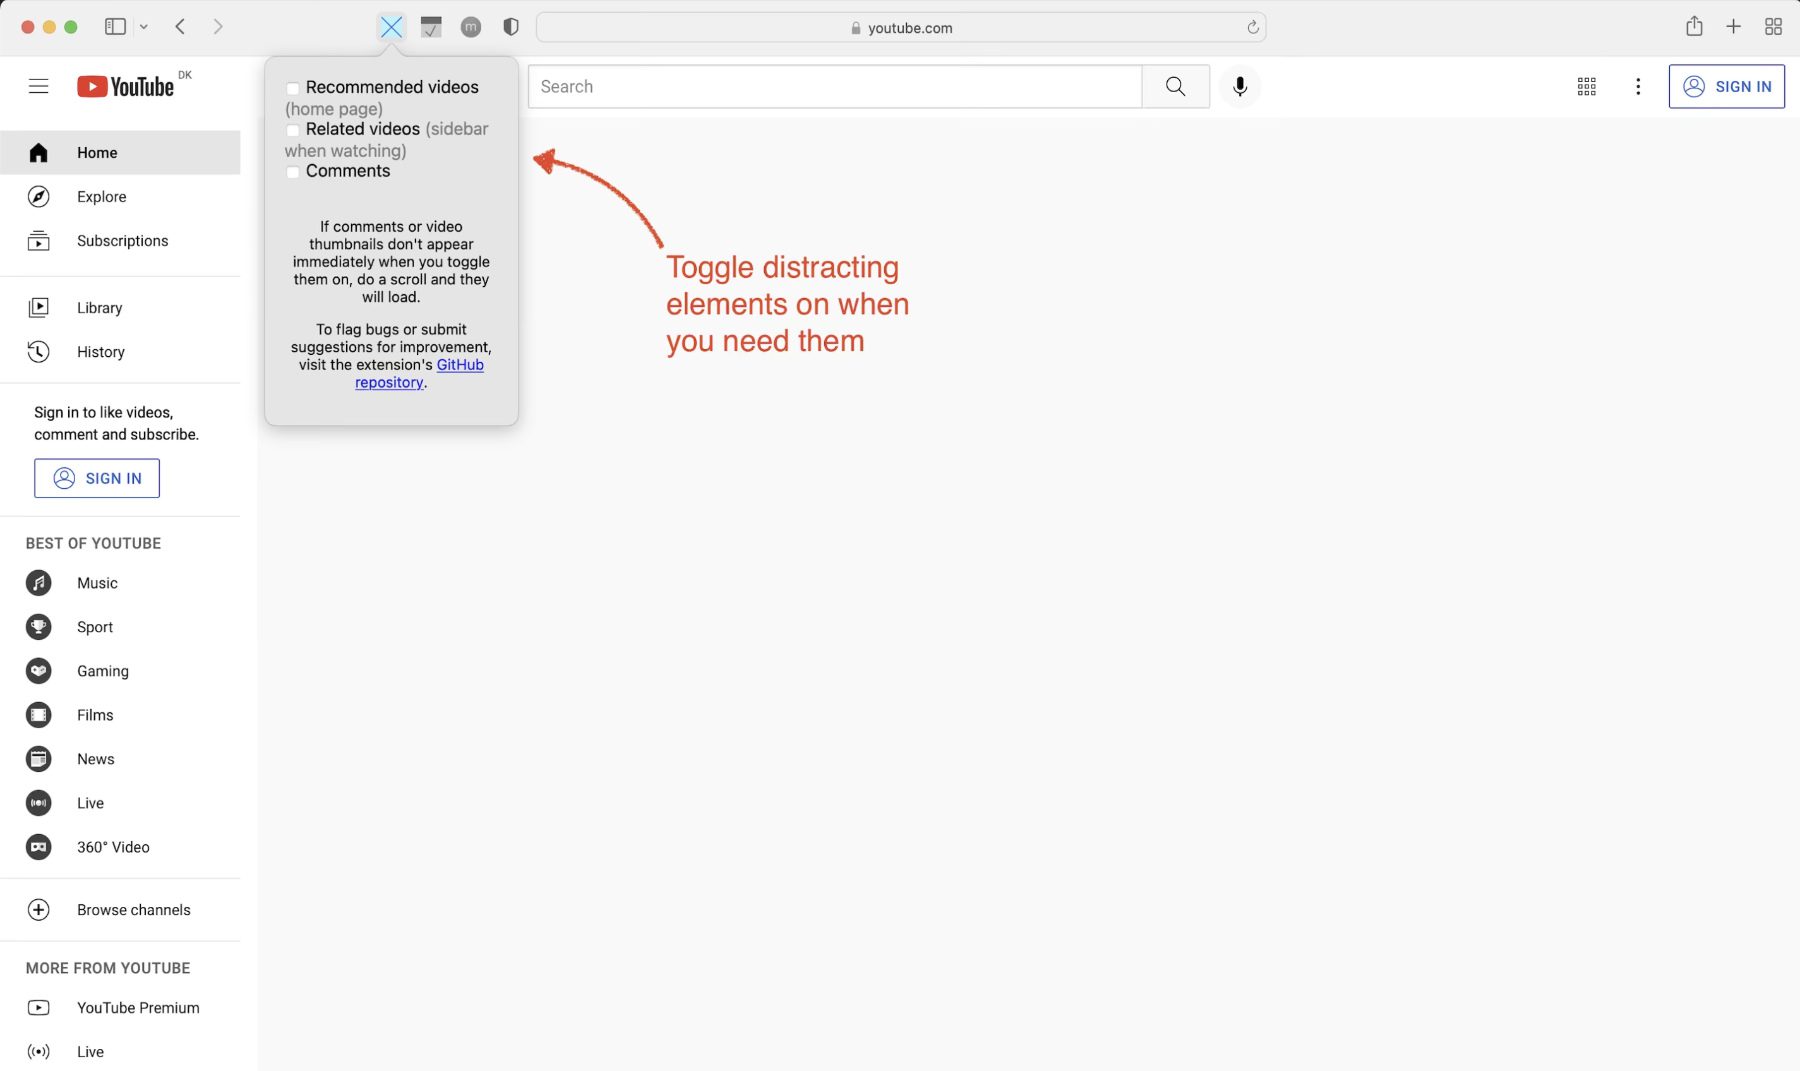Click the top-right SIGN IN button
The width and height of the screenshot is (1800, 1071).
(1726, 87)
